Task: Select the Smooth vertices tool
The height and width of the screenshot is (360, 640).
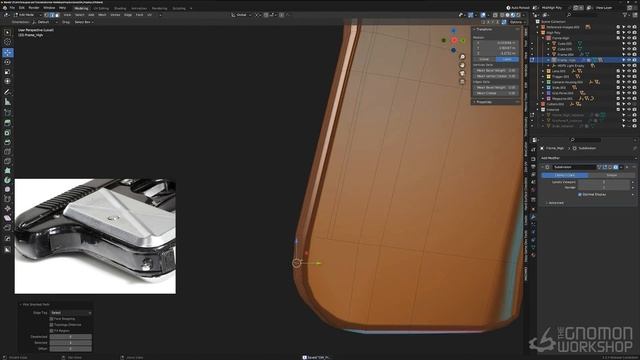Action: click(x=7, y=189)
